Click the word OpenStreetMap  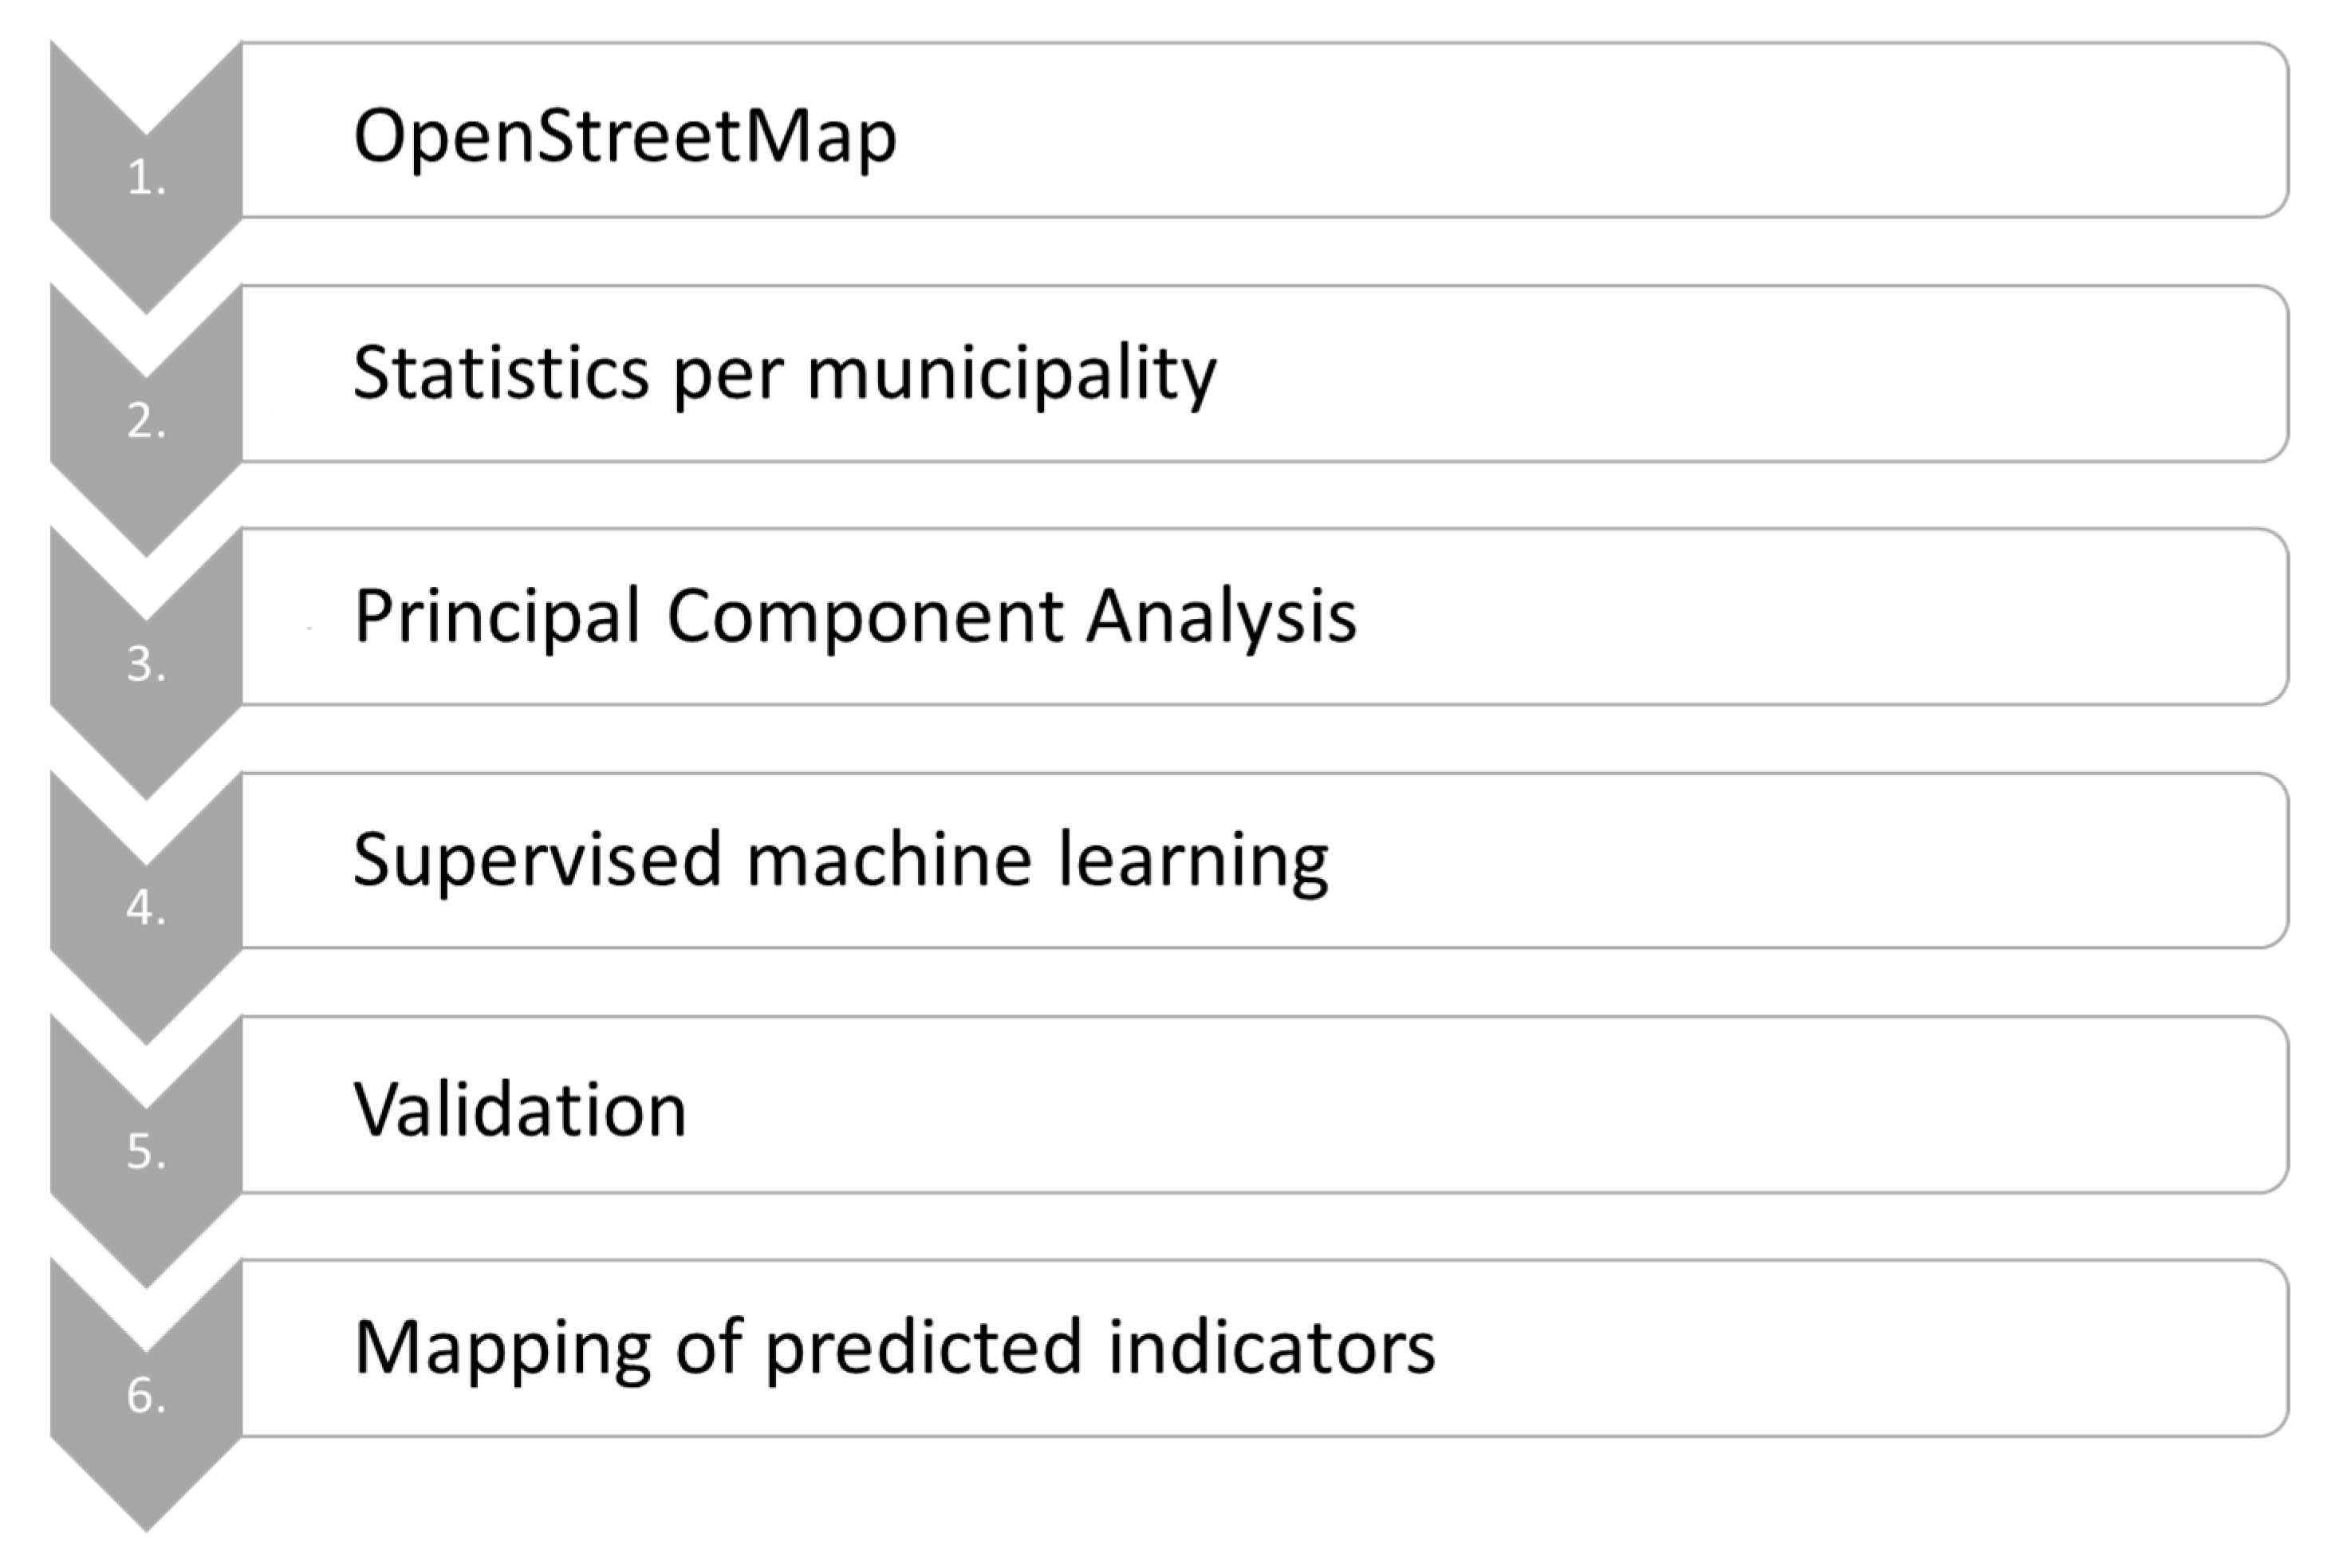click(x=625, y=138)
